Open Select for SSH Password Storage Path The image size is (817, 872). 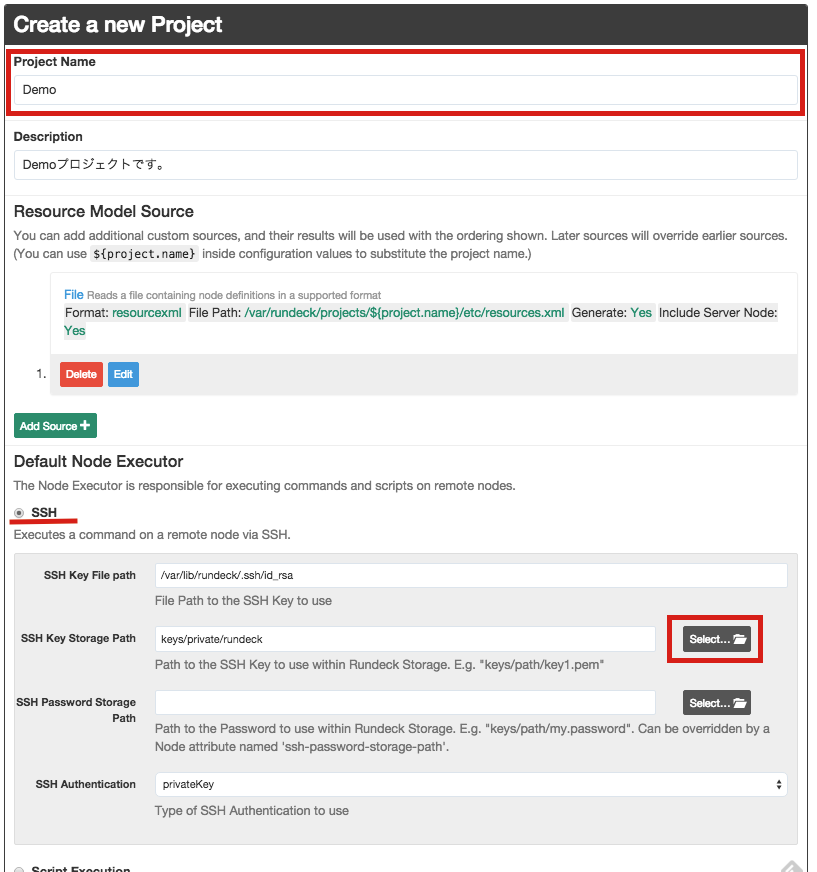pyautogui.click(x=716, y=702)
